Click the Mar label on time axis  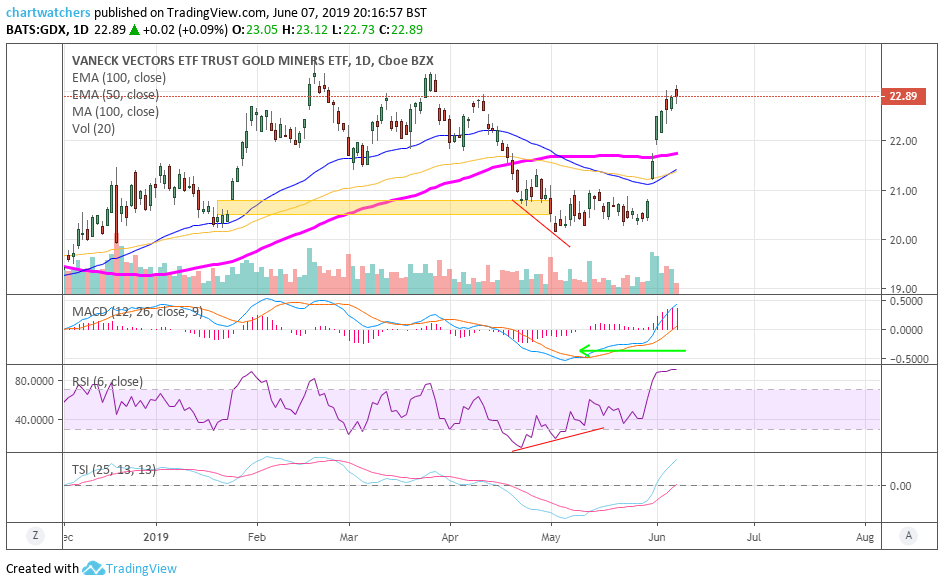coord(349,537)
